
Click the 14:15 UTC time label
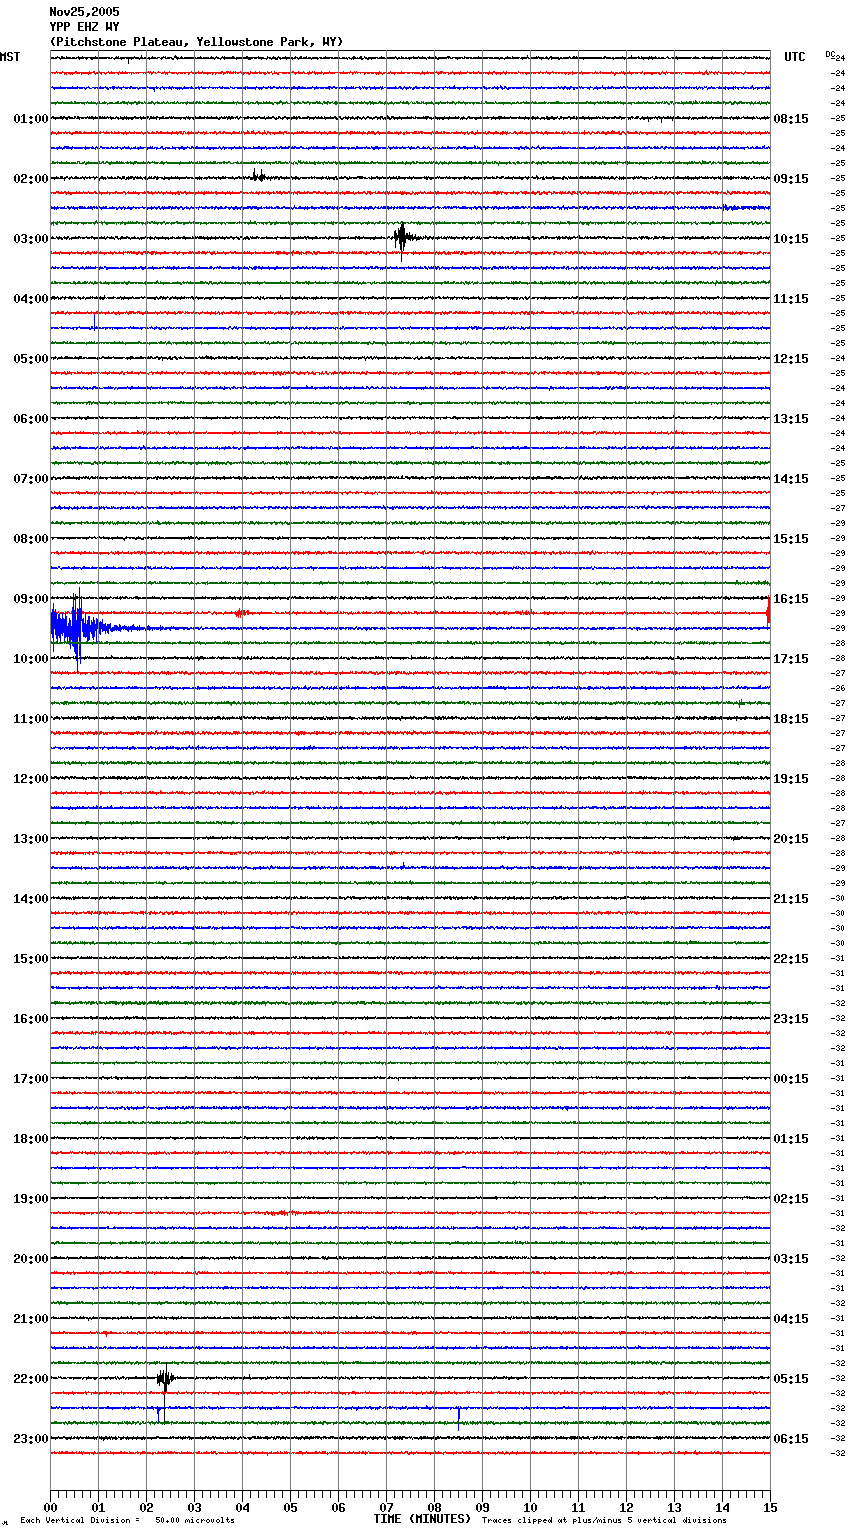(x=791, y=479)
